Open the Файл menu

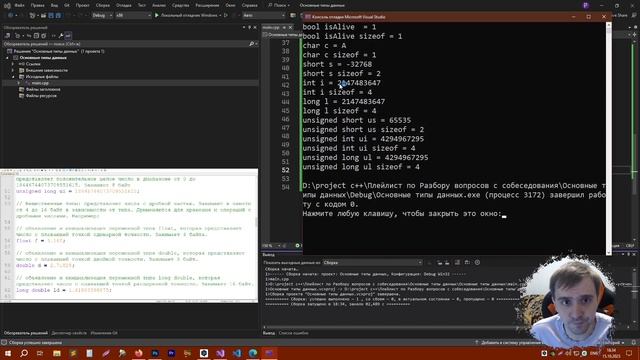19,5
